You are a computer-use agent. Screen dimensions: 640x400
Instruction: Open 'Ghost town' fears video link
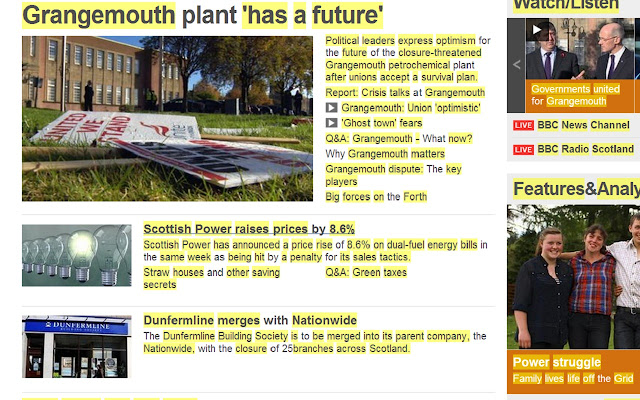coord(382,123)
